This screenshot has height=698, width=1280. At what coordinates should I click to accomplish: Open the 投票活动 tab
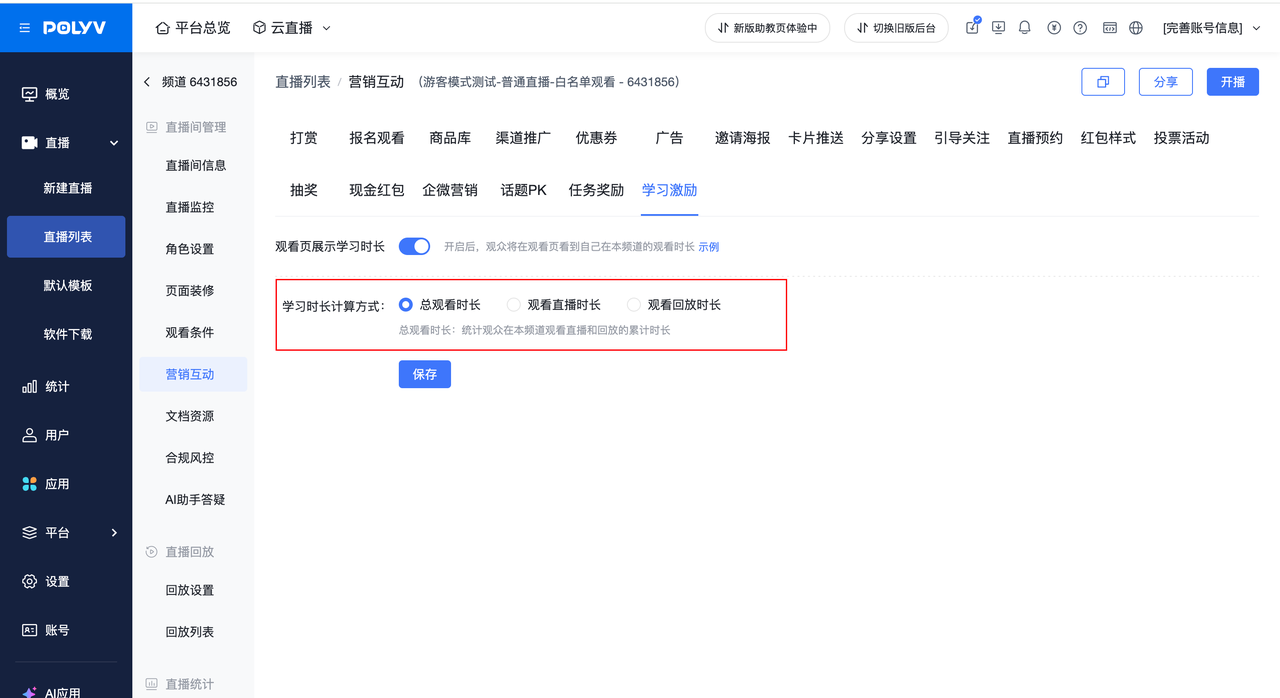coord(1182,138)
